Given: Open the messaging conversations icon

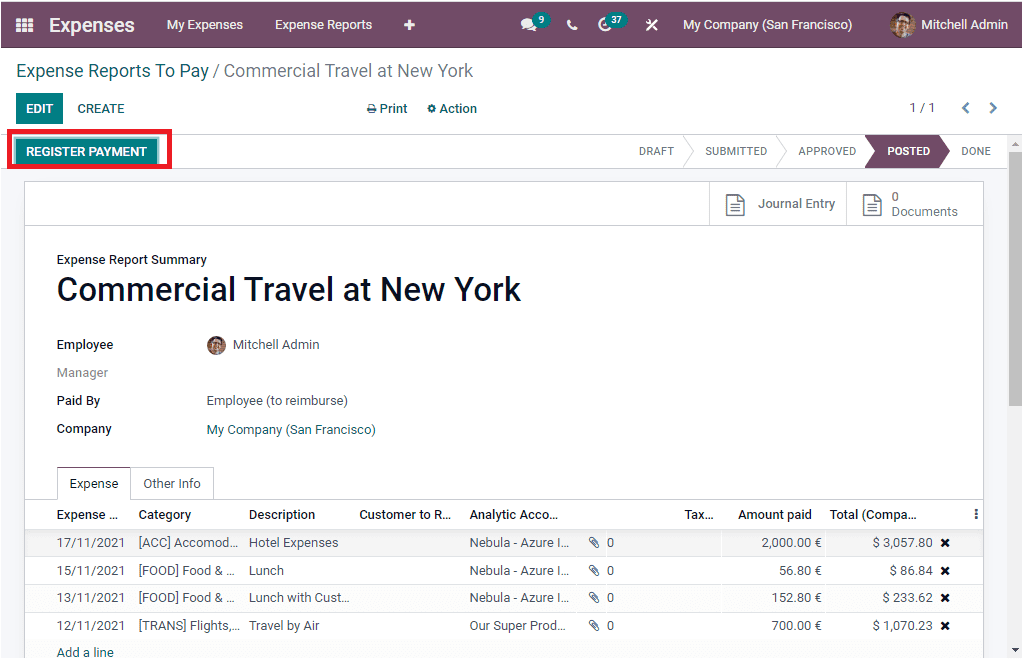Looking at the screenshot, I should (529, 24).
